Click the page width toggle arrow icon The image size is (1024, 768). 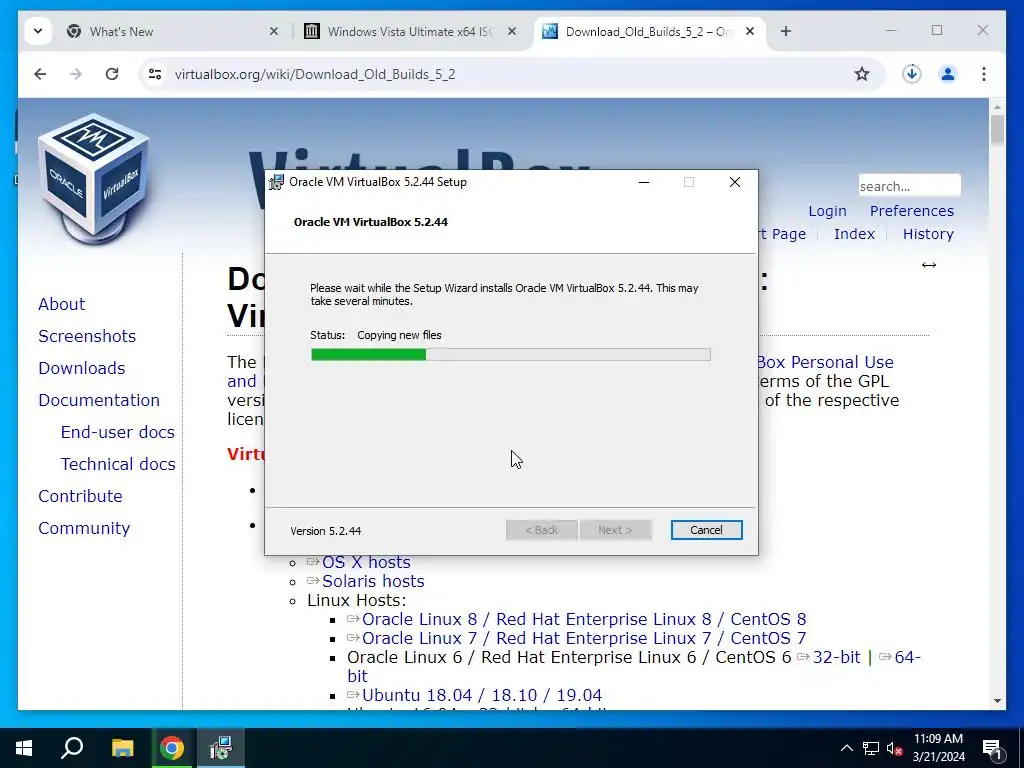[x=929, y=264]
